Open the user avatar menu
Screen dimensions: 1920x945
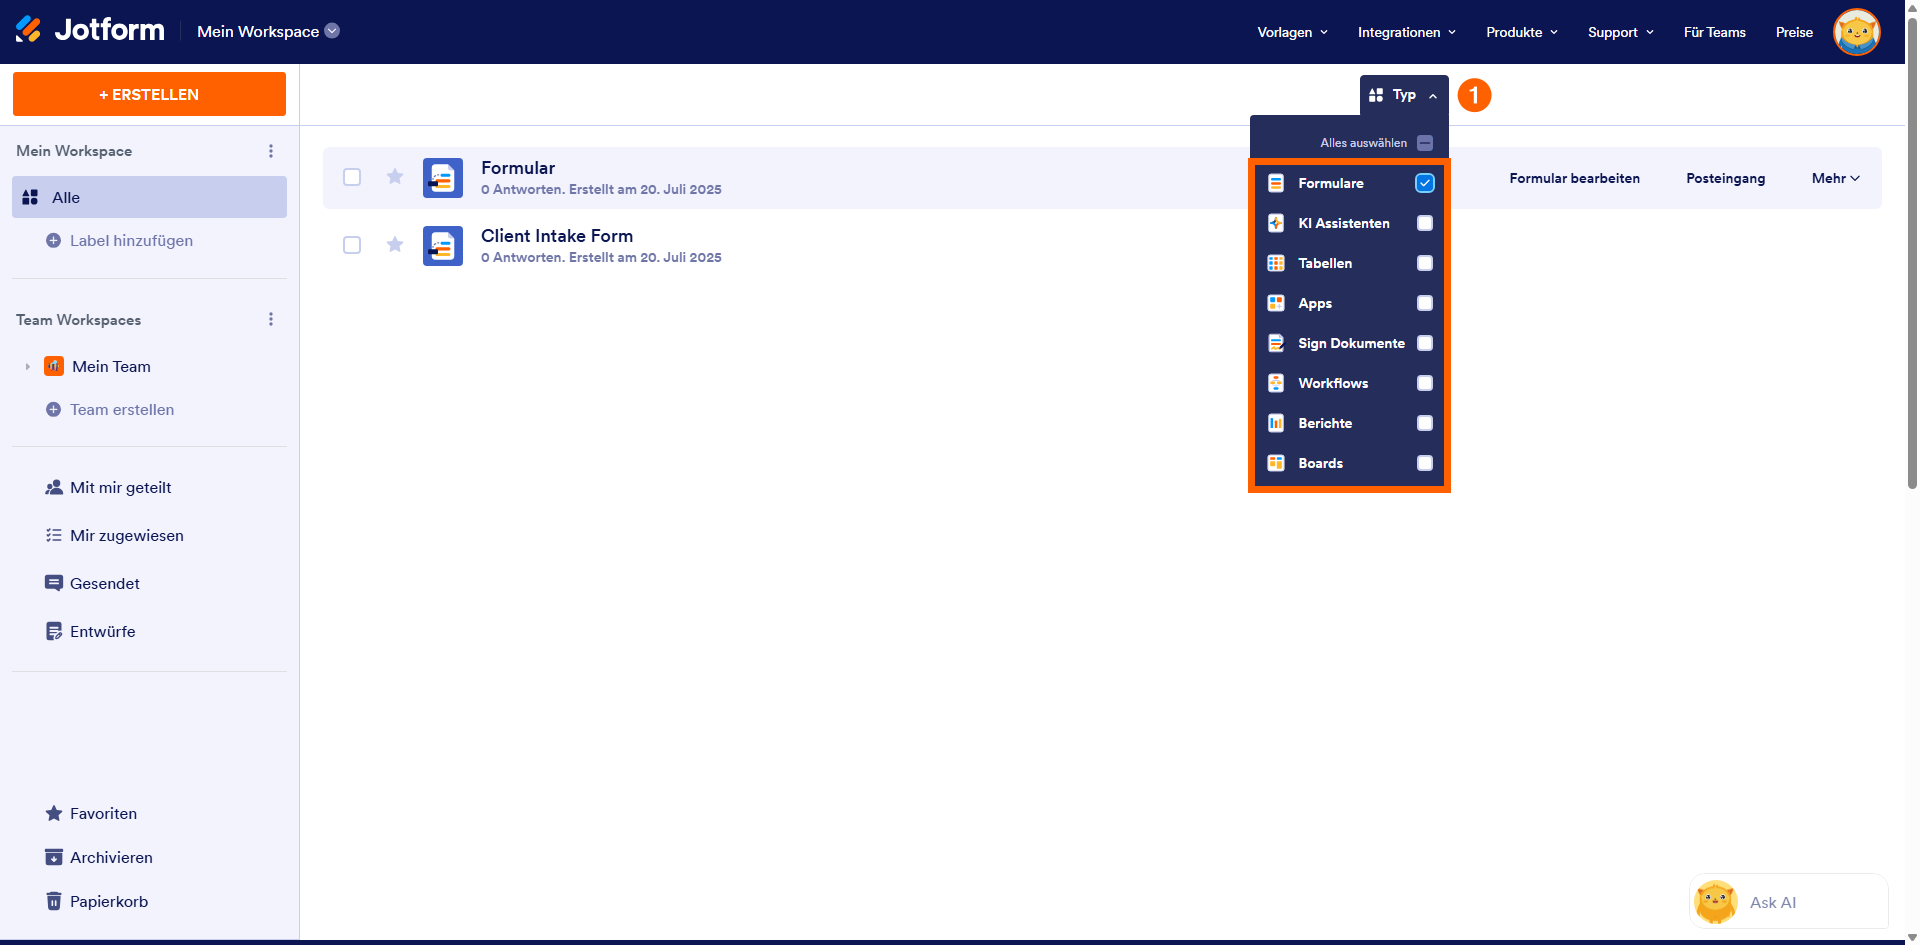click(1857, 32)
